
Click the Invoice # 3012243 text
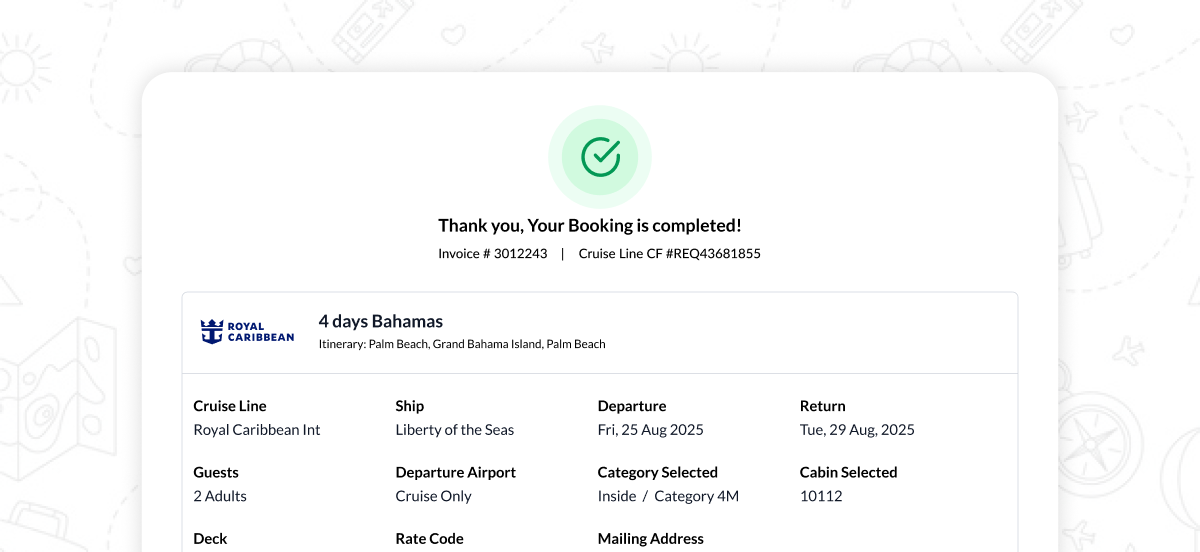tap(492, 254)
